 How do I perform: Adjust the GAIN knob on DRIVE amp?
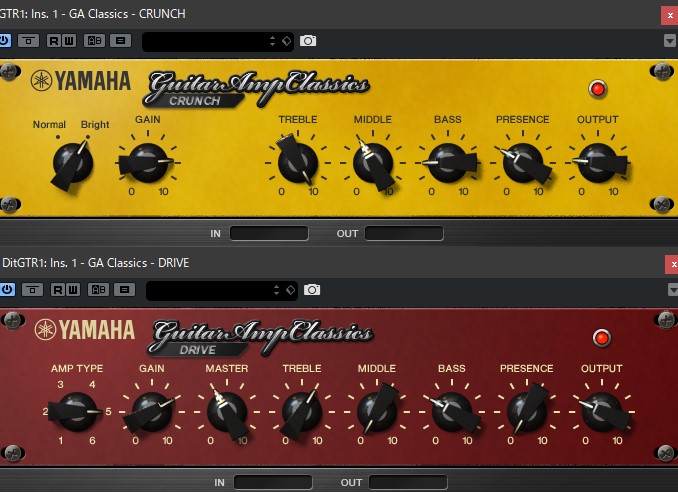(151, 412)
